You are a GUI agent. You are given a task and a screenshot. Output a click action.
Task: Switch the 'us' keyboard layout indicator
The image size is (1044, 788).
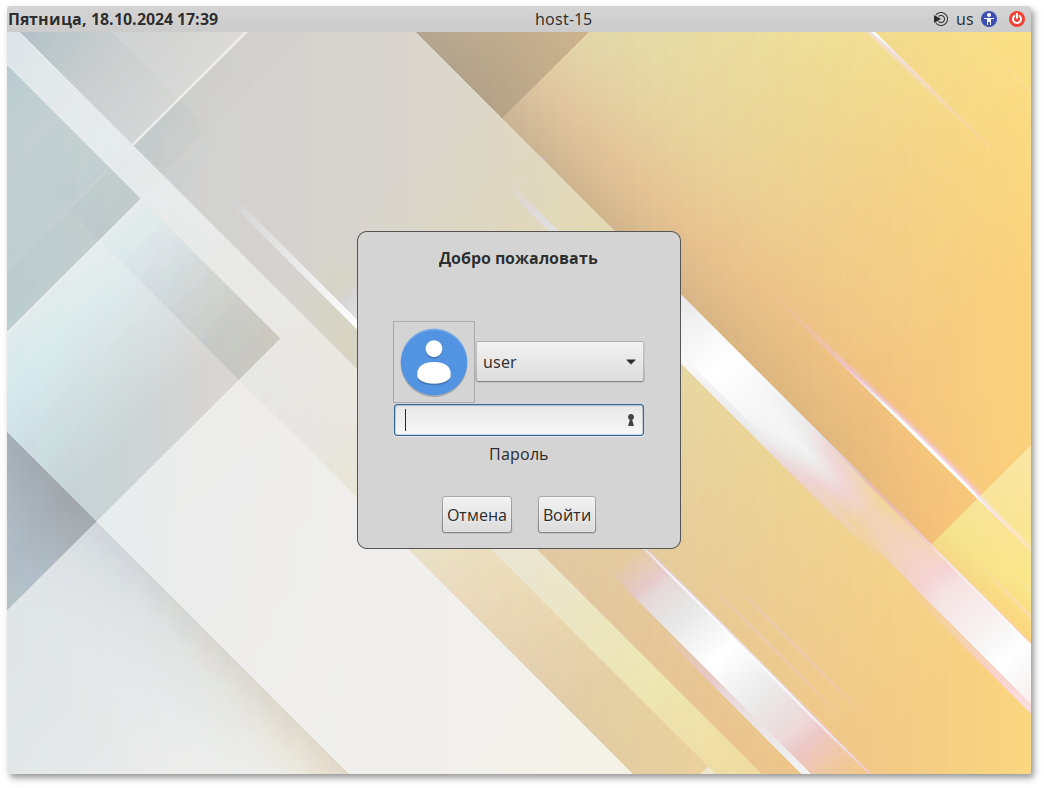click(x=964, y=19)
